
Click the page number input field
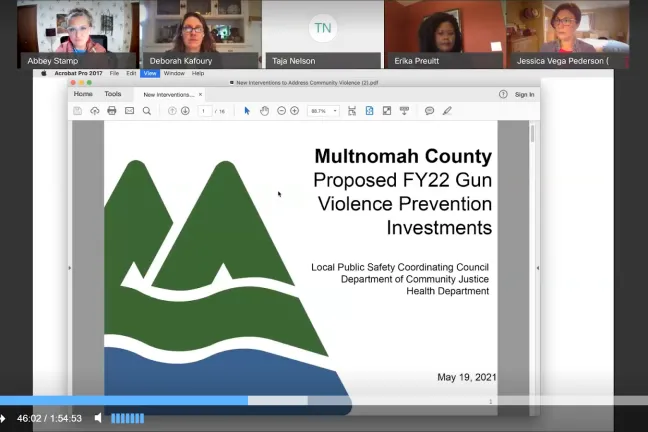coord(205,111)
